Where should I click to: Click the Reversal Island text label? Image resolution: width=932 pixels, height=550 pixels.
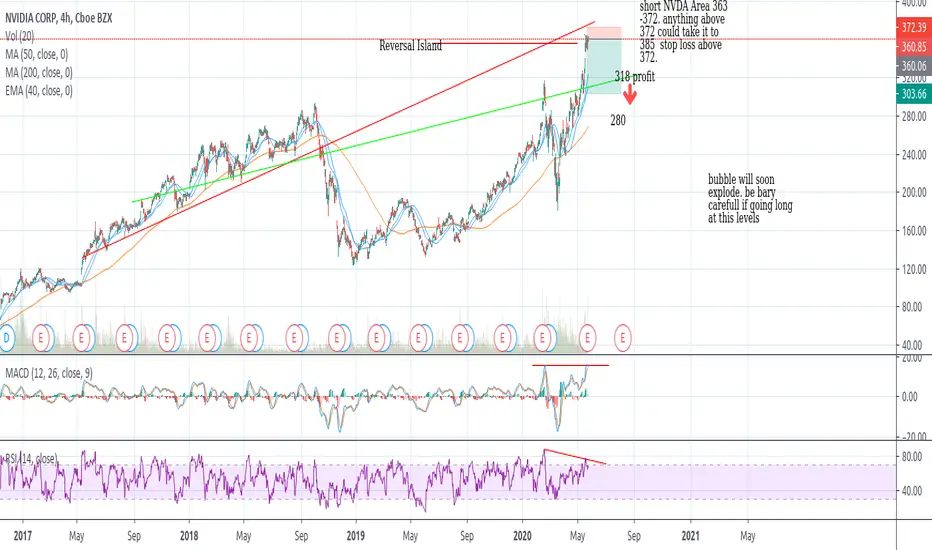point(411,46)
